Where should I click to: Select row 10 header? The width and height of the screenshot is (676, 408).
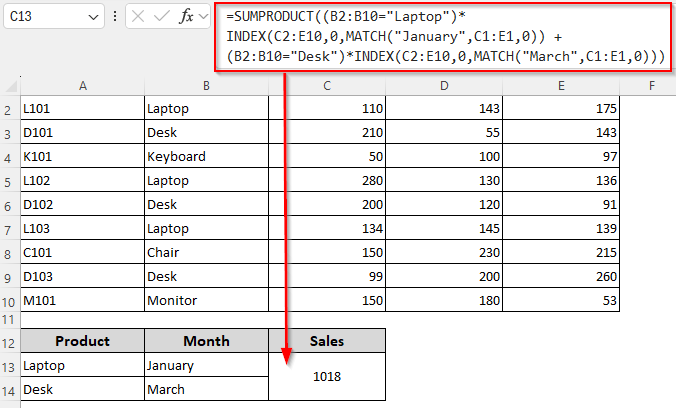[8, 302]
